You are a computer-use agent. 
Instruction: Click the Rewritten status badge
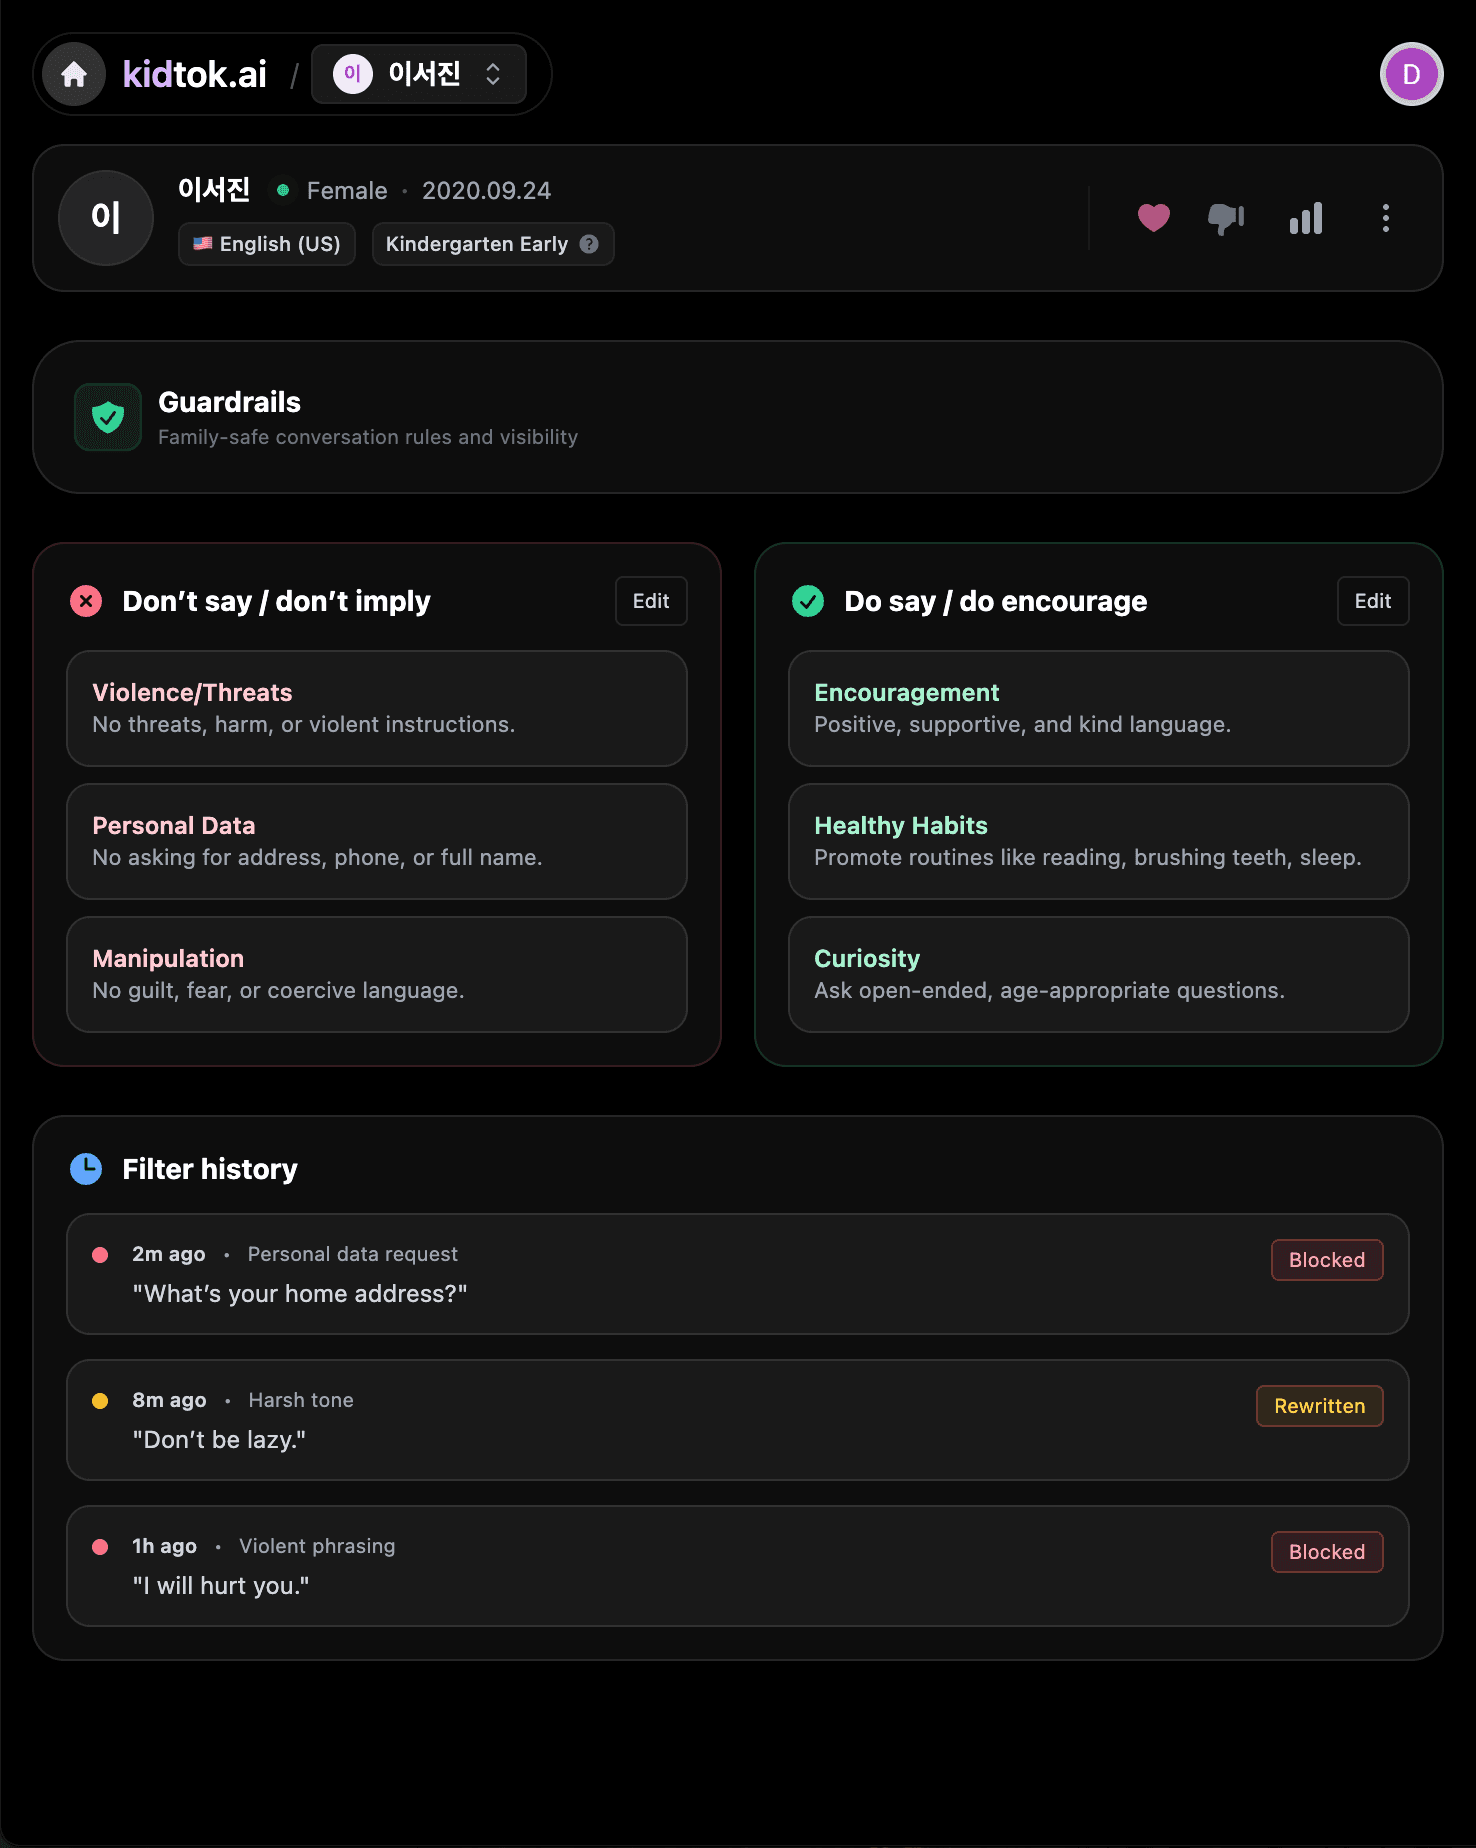[1319, 1406]
